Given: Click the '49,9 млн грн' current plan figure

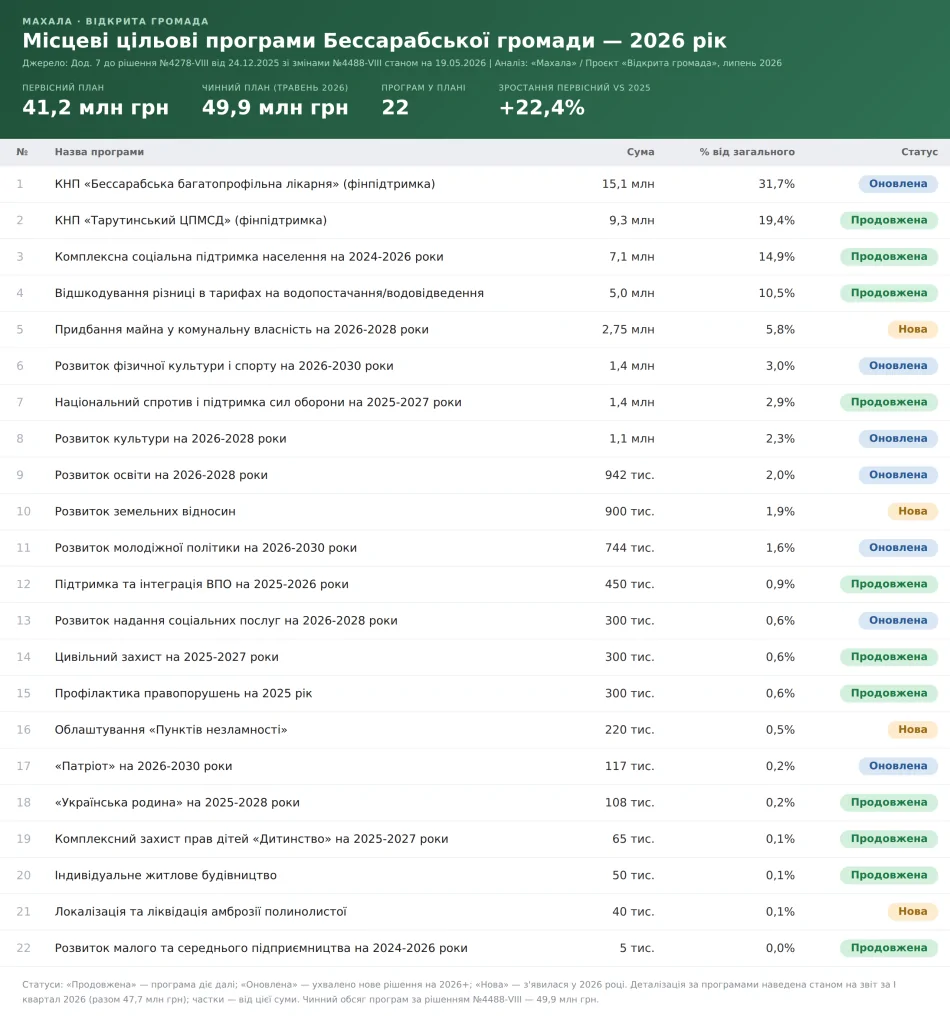Looking at the screenshot, I should 275,107.
